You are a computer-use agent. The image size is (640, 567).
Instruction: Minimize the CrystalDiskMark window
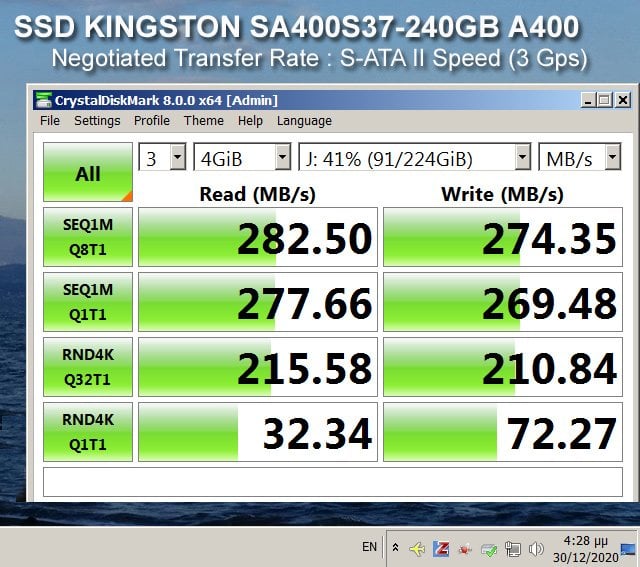click(x=588, y=100)
